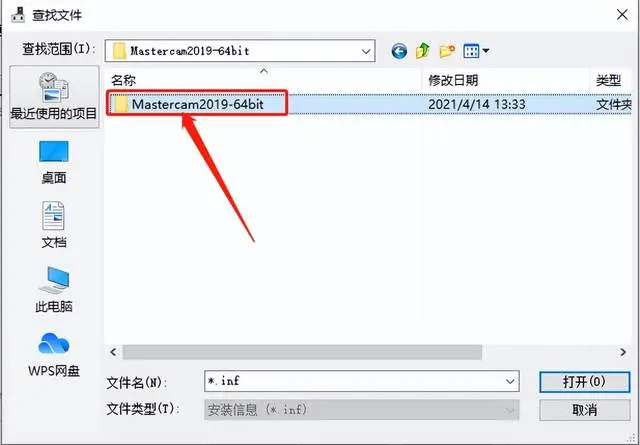Click the 打开 button

pos(584,382)
